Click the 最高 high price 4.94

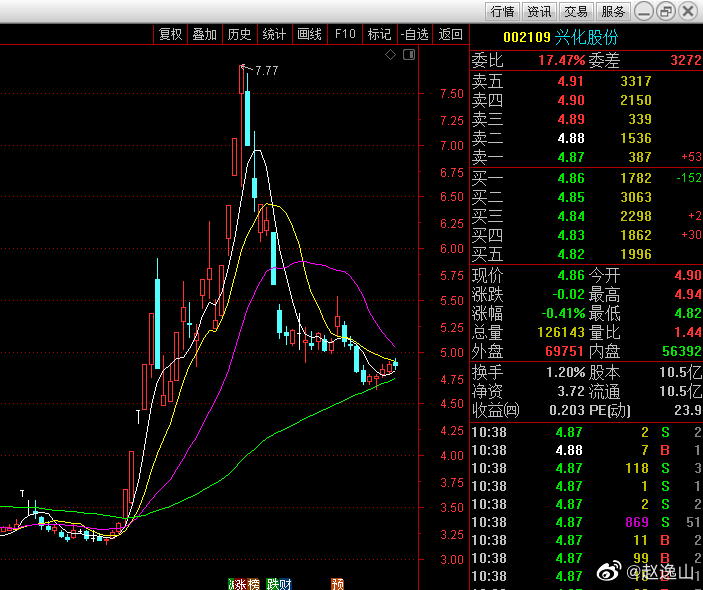point(688,294)
